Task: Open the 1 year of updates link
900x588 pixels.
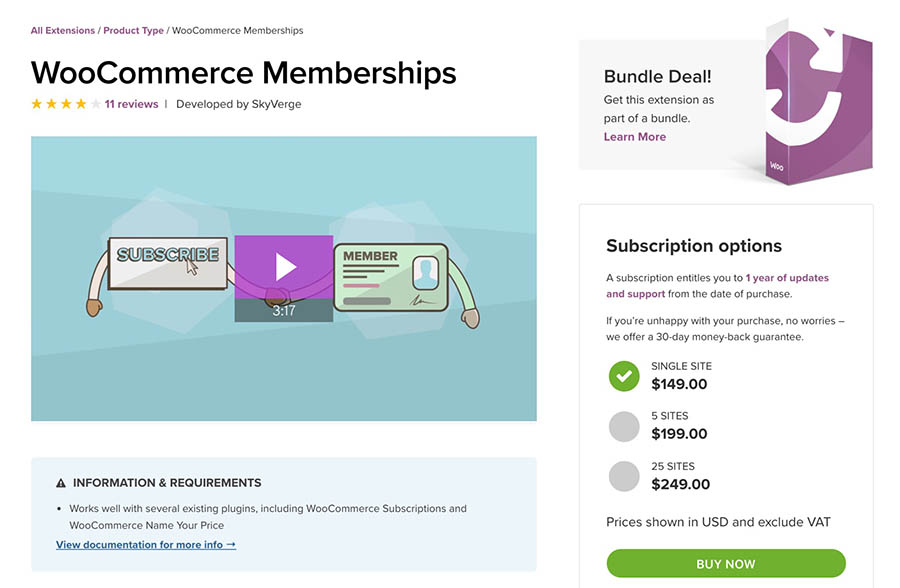Action: 787,278
